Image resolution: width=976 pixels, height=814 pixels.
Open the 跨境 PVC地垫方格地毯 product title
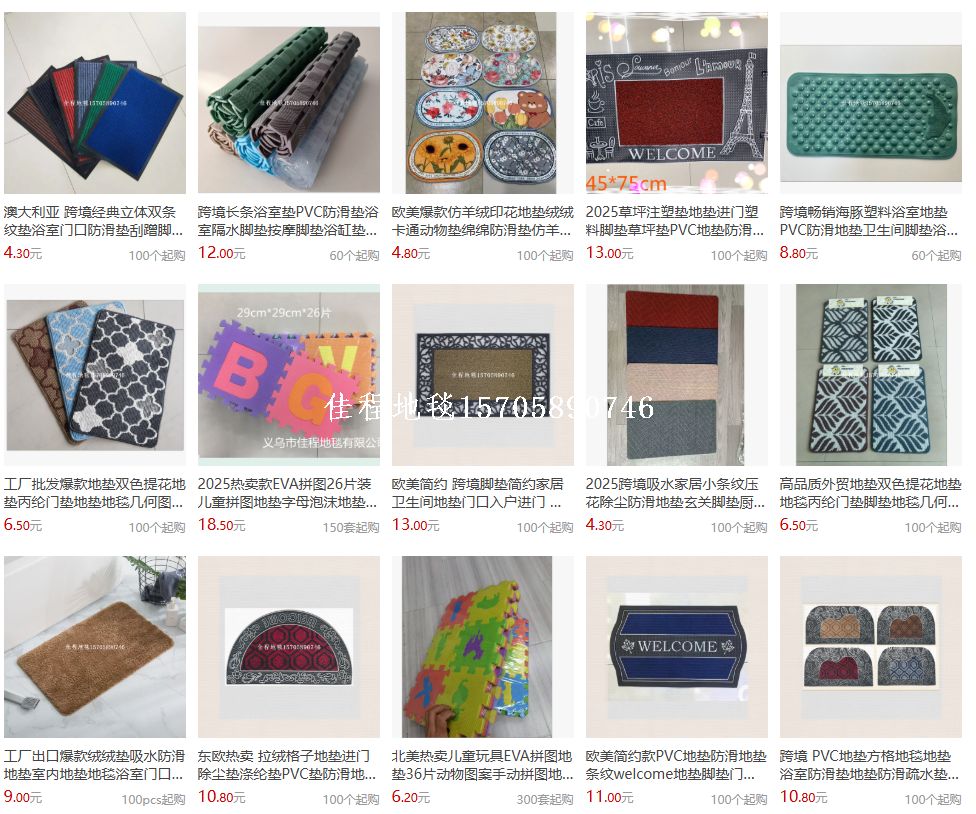(x=870, y=765)
